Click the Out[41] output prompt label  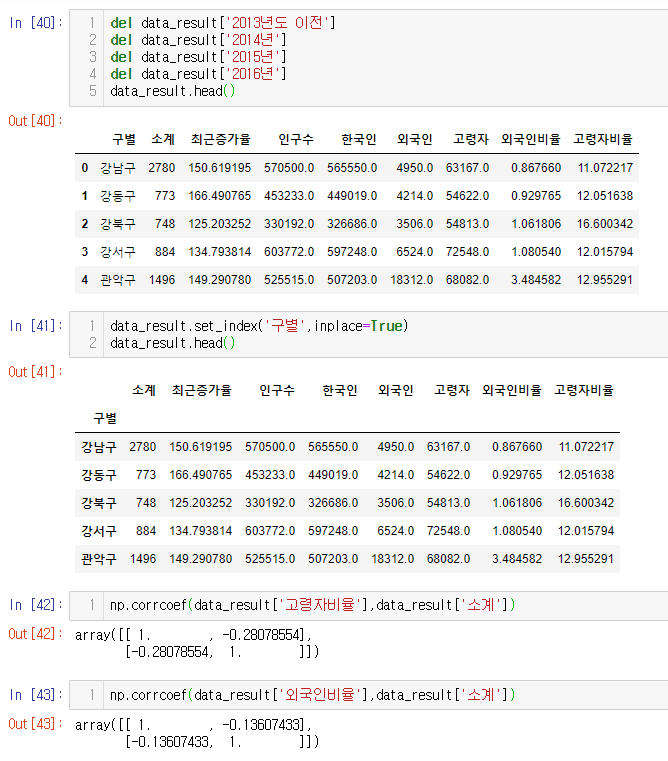(35, 372)
